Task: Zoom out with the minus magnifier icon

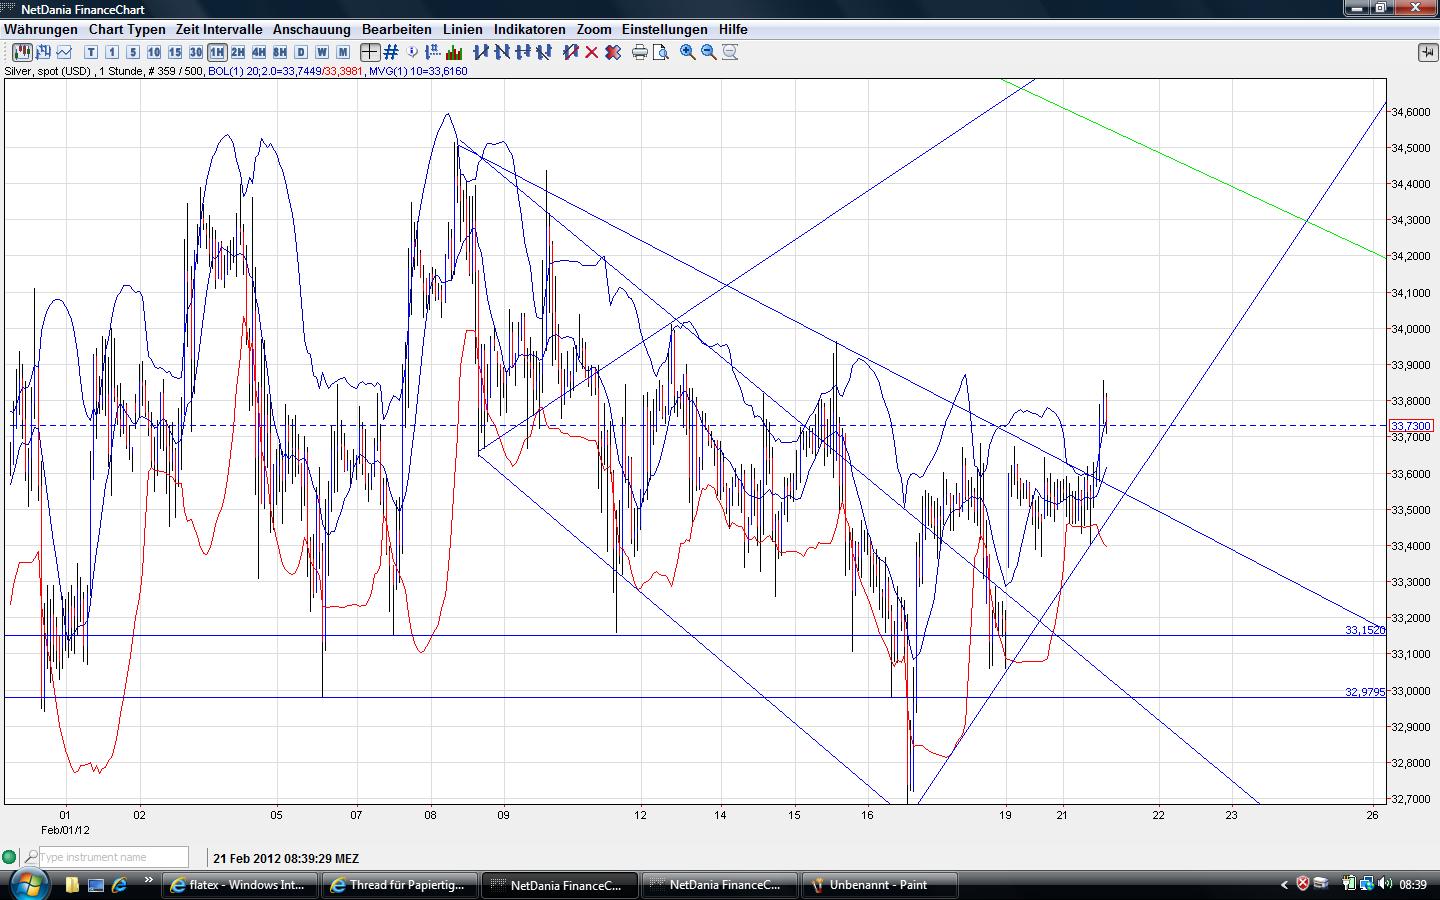Action: [709, 52]
